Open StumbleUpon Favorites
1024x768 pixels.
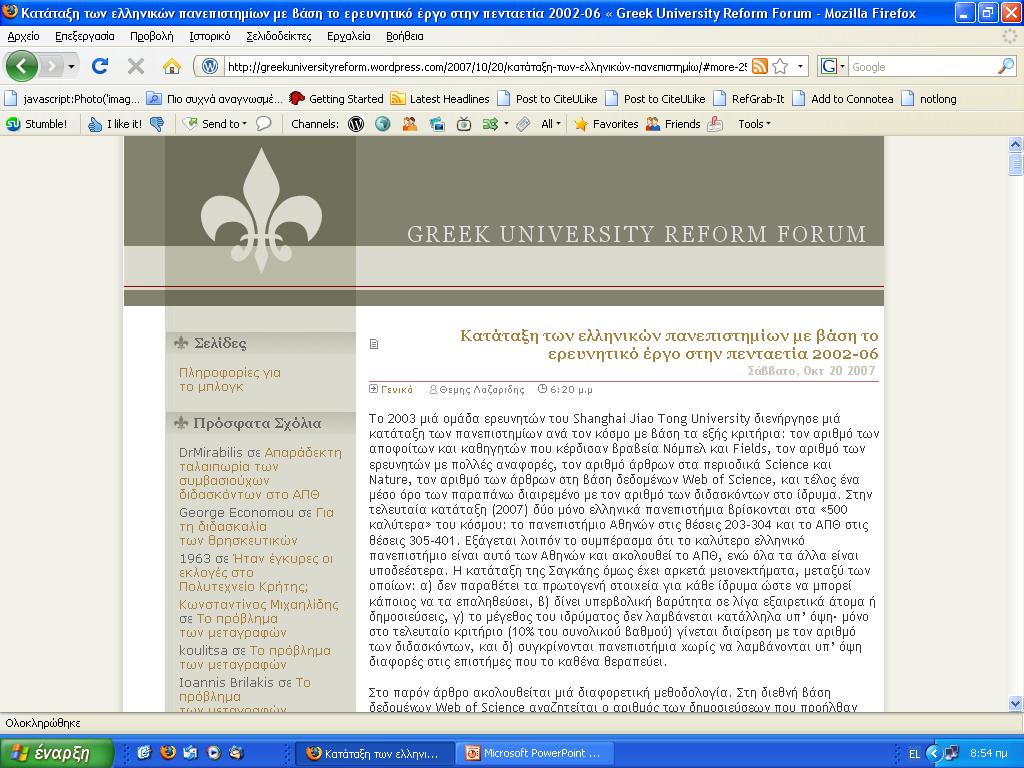(606, 124)
